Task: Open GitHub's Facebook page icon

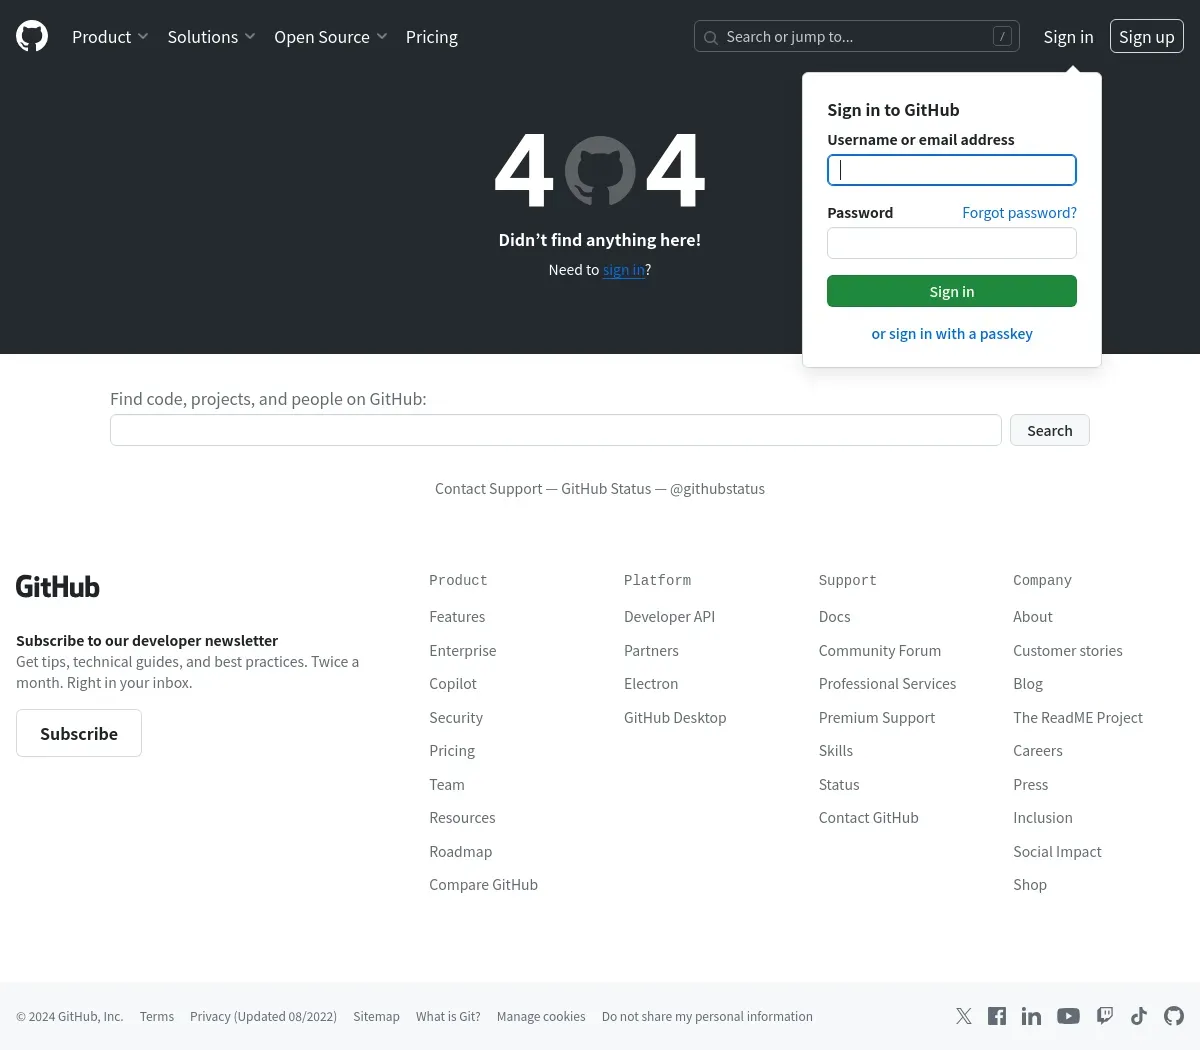Action: pyautogui.click(x=997, y=1016)
